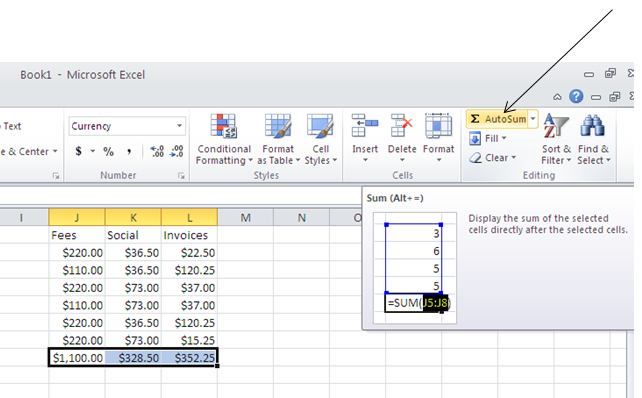Screen dimensions: 642x398
Task: Open Cell Styles gallery
Action: click(321, 139)
